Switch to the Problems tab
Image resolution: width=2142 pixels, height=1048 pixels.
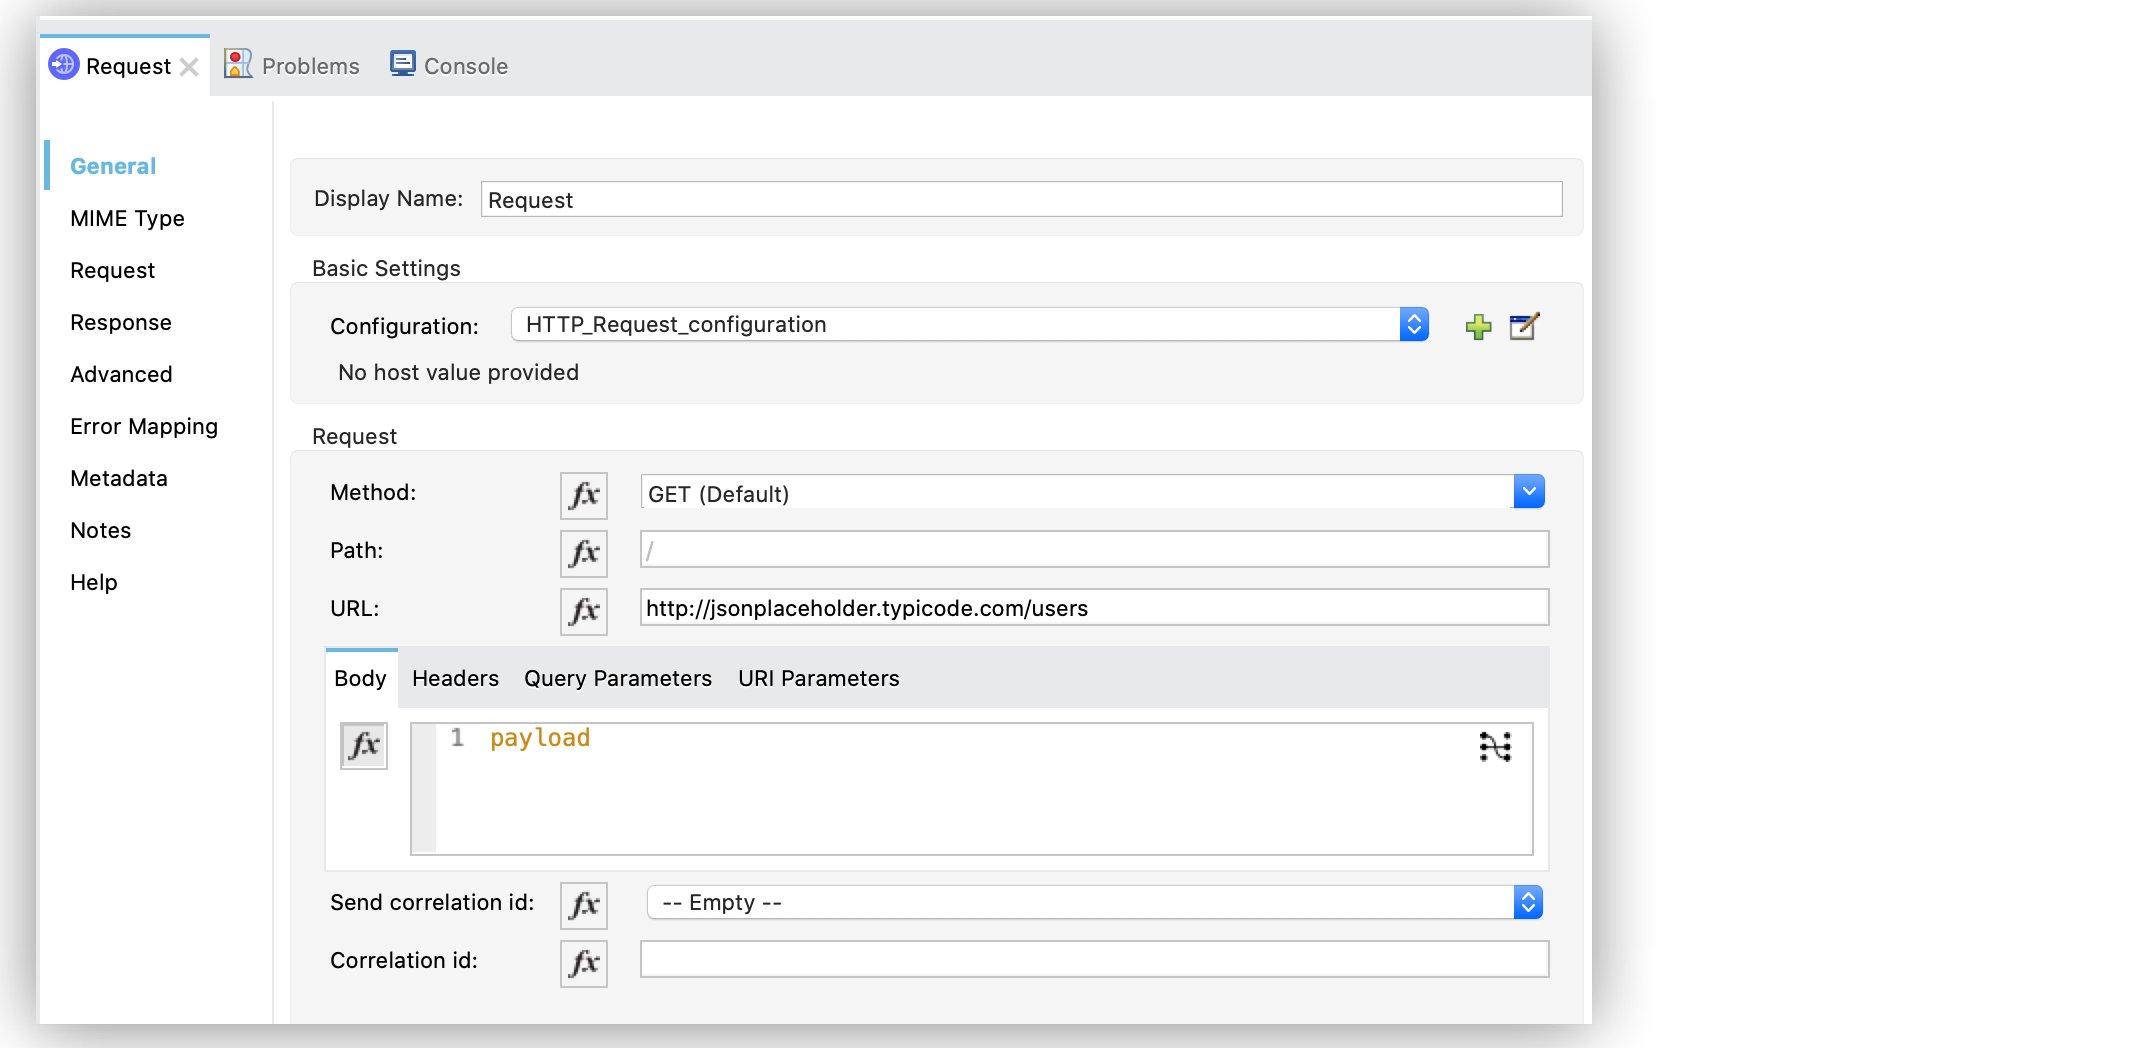pyautogui.click(x=292, y=66)
